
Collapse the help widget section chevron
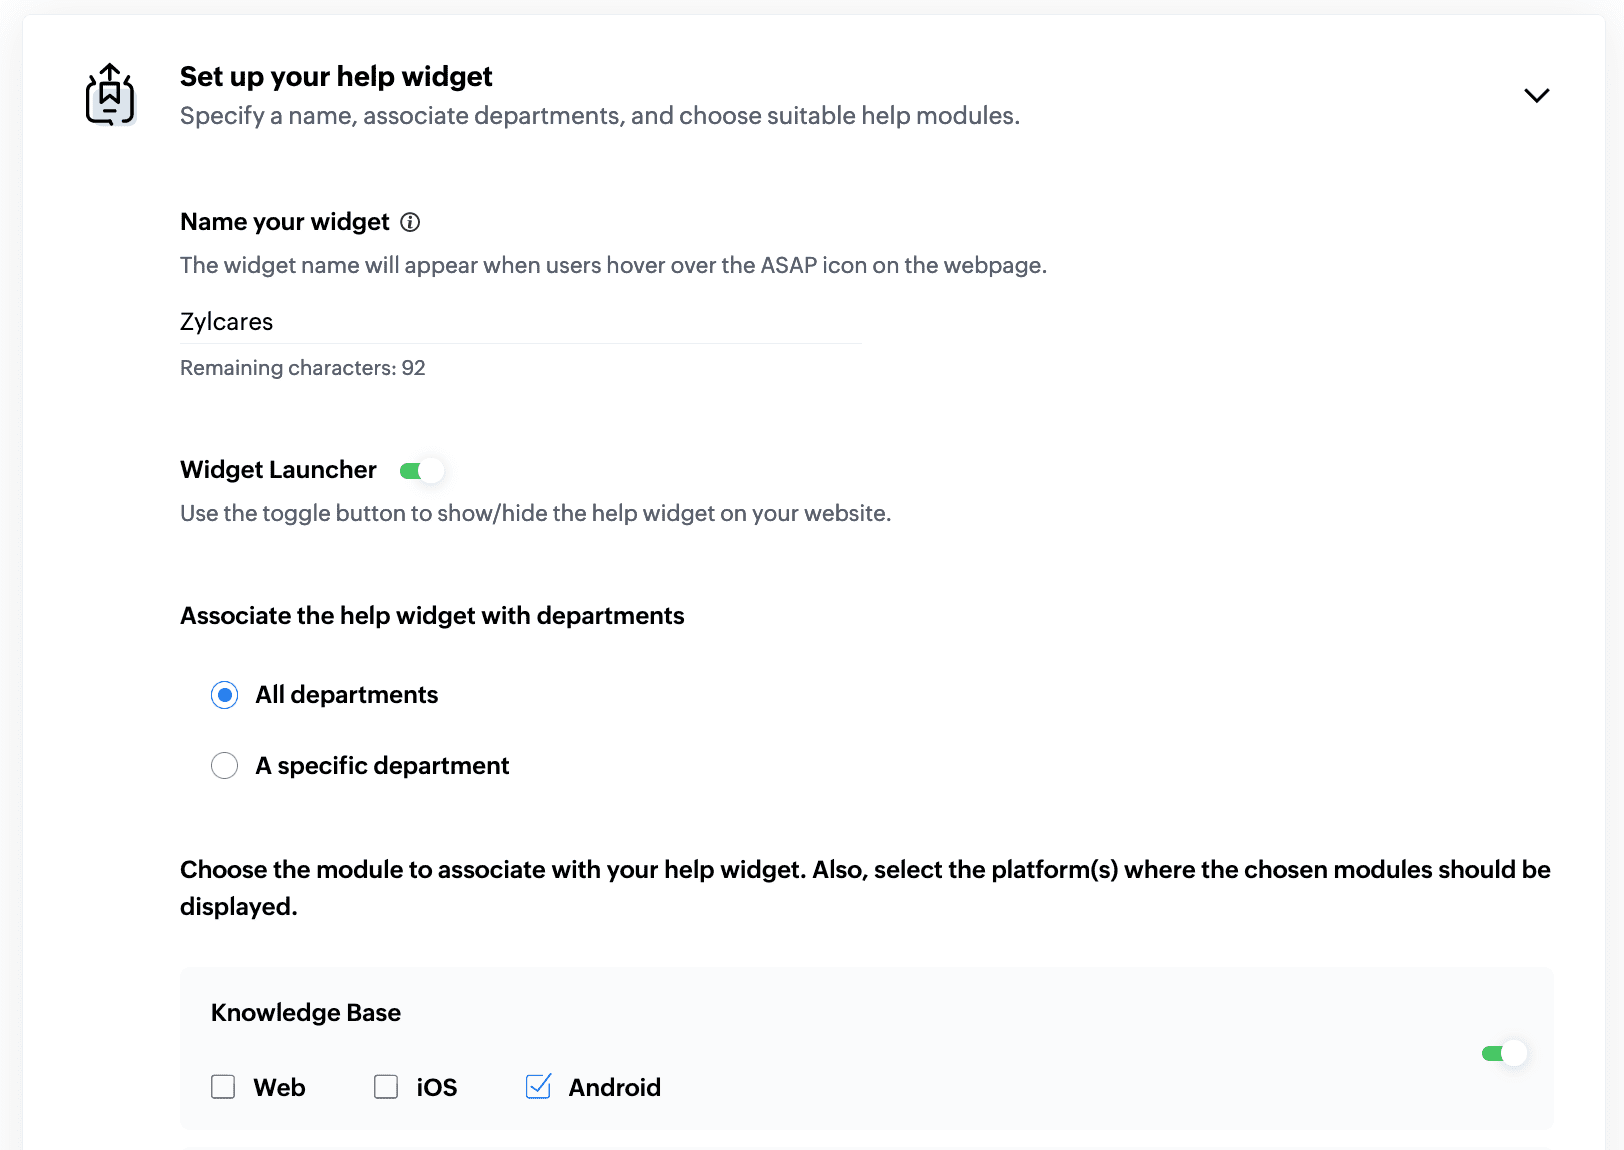point(1536,95)
